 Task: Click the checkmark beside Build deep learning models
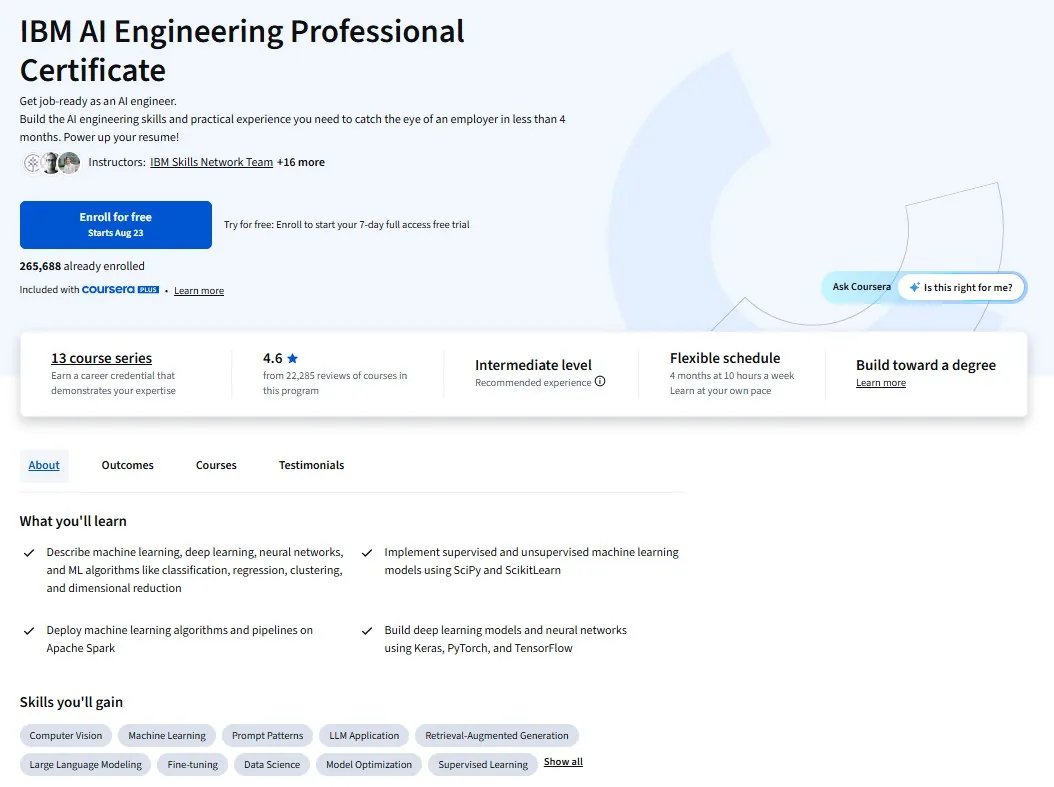click(367, 631)
